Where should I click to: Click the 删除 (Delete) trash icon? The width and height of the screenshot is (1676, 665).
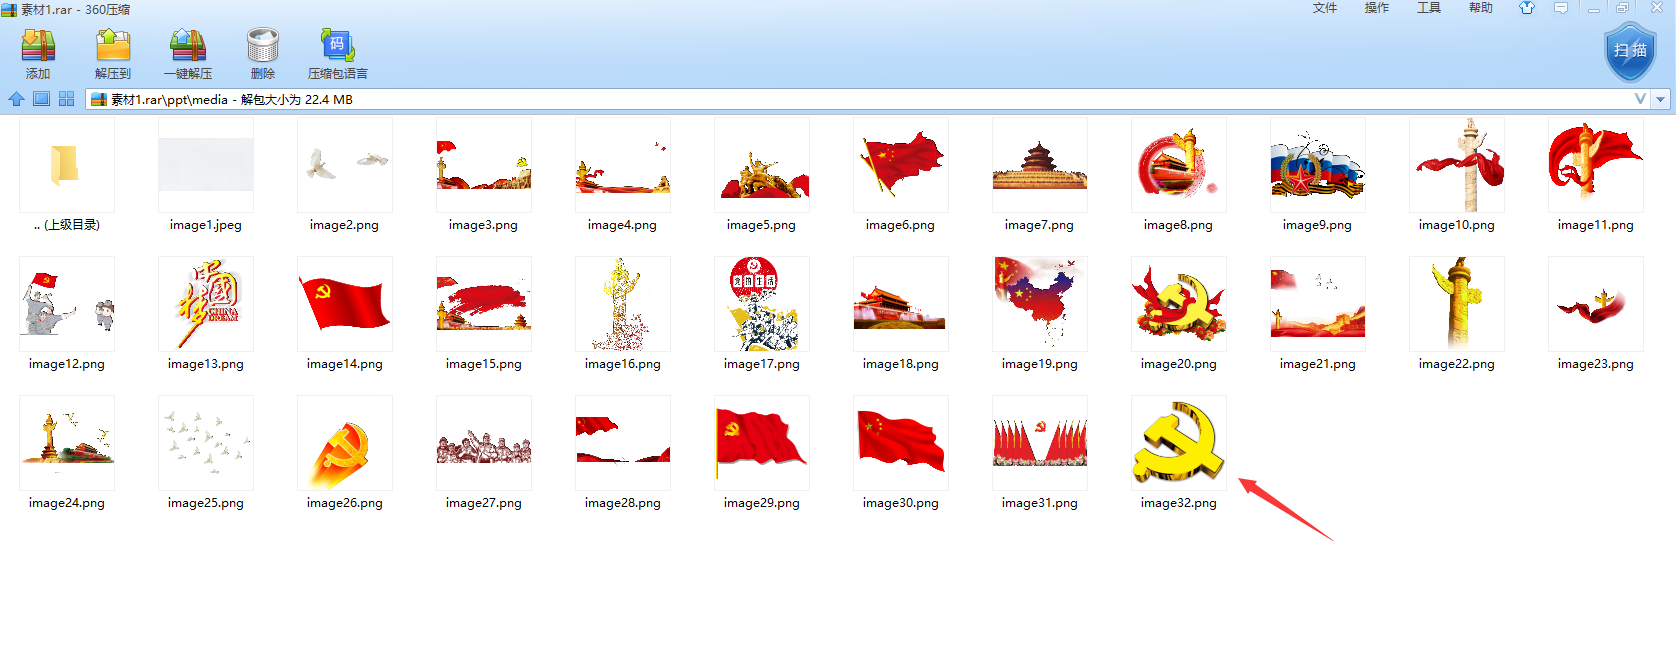[x=263, y=46]
